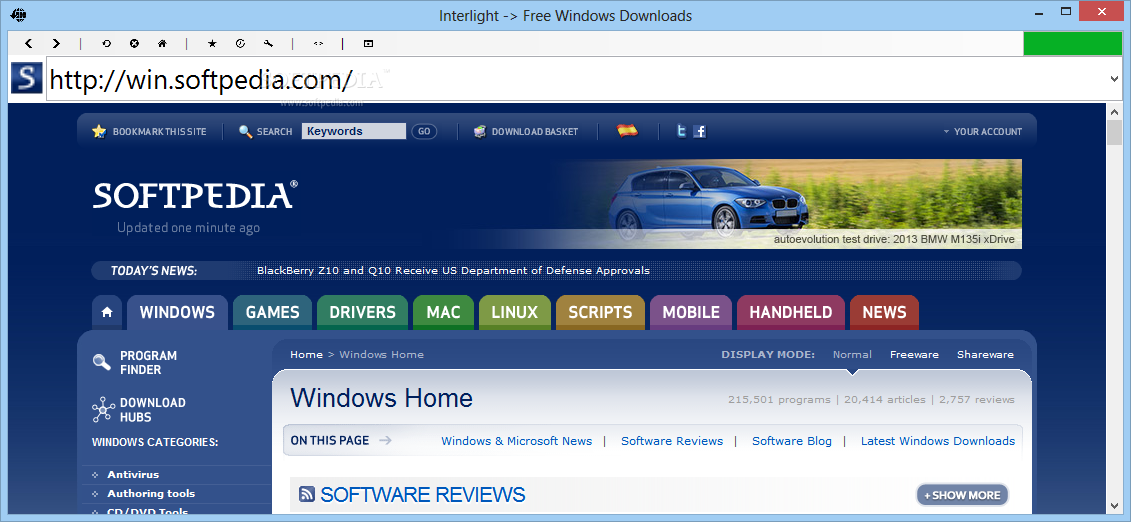
Task: Click the Interlight app icon in title bar
Action: coord(19,13)
